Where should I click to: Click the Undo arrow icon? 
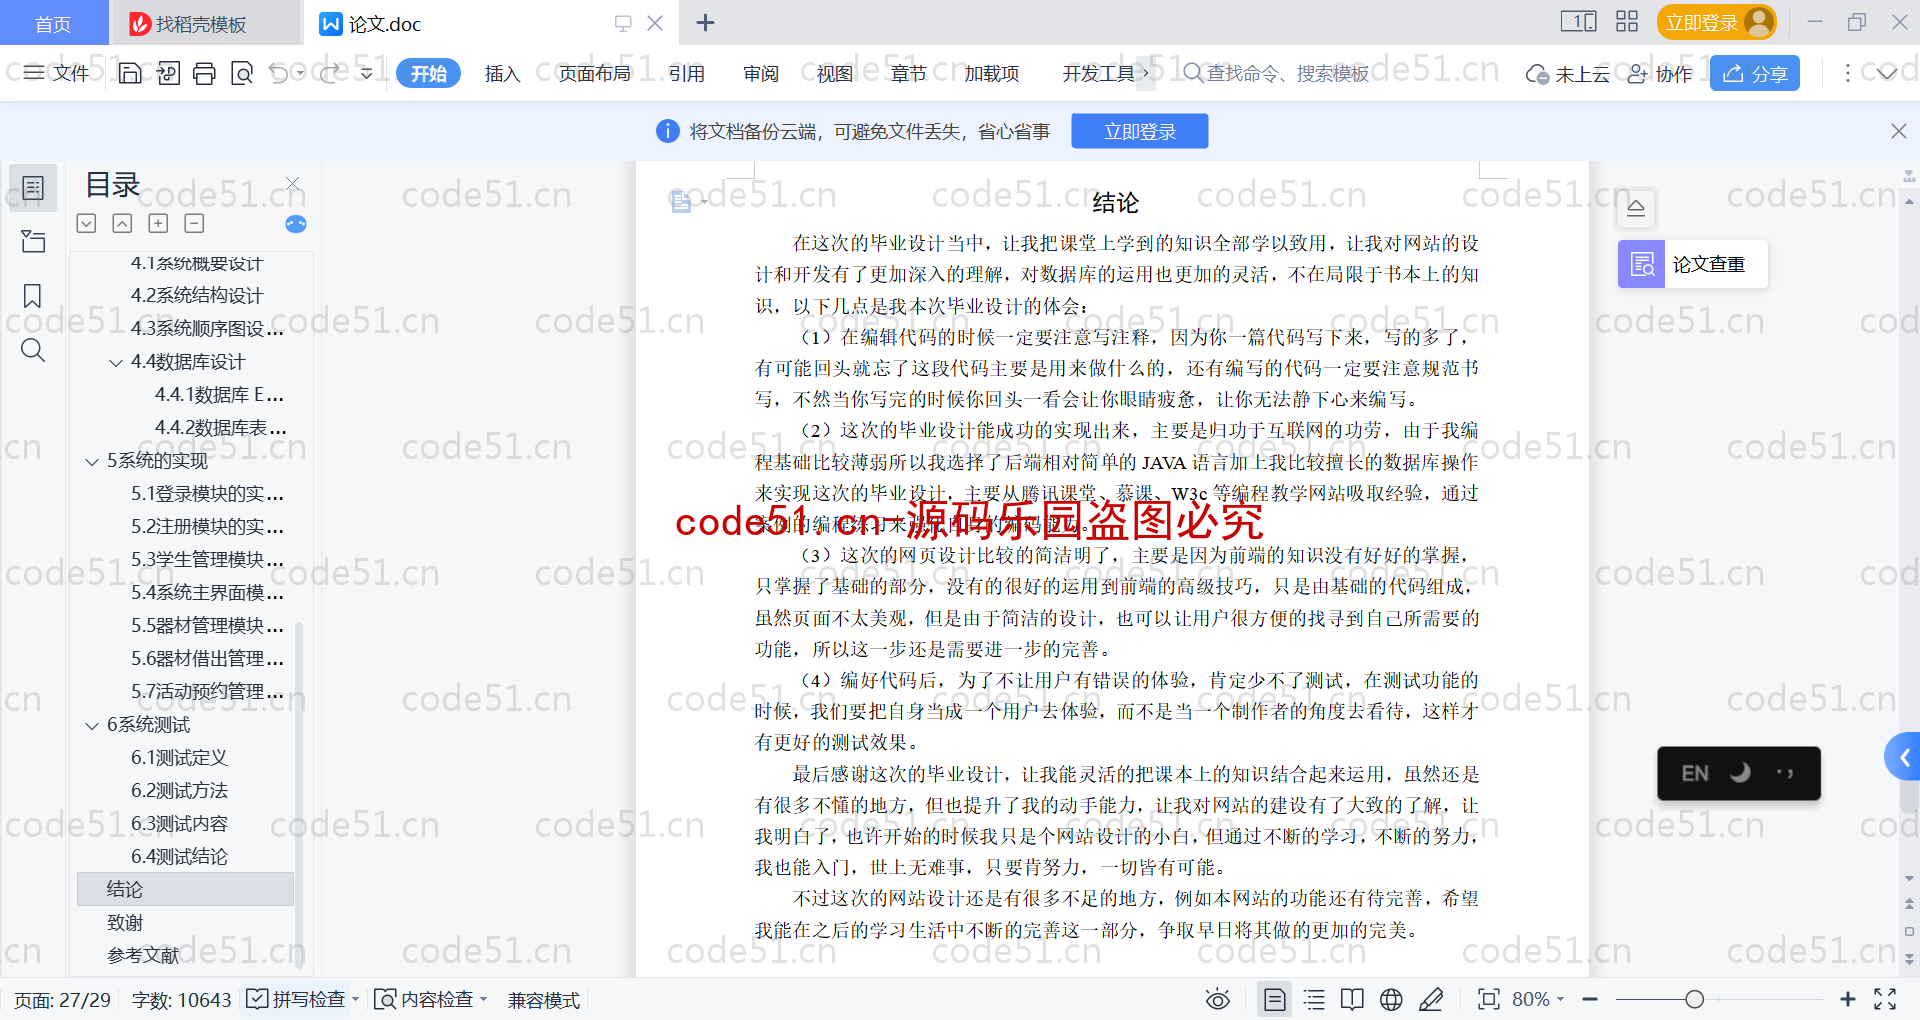(279, 73)
